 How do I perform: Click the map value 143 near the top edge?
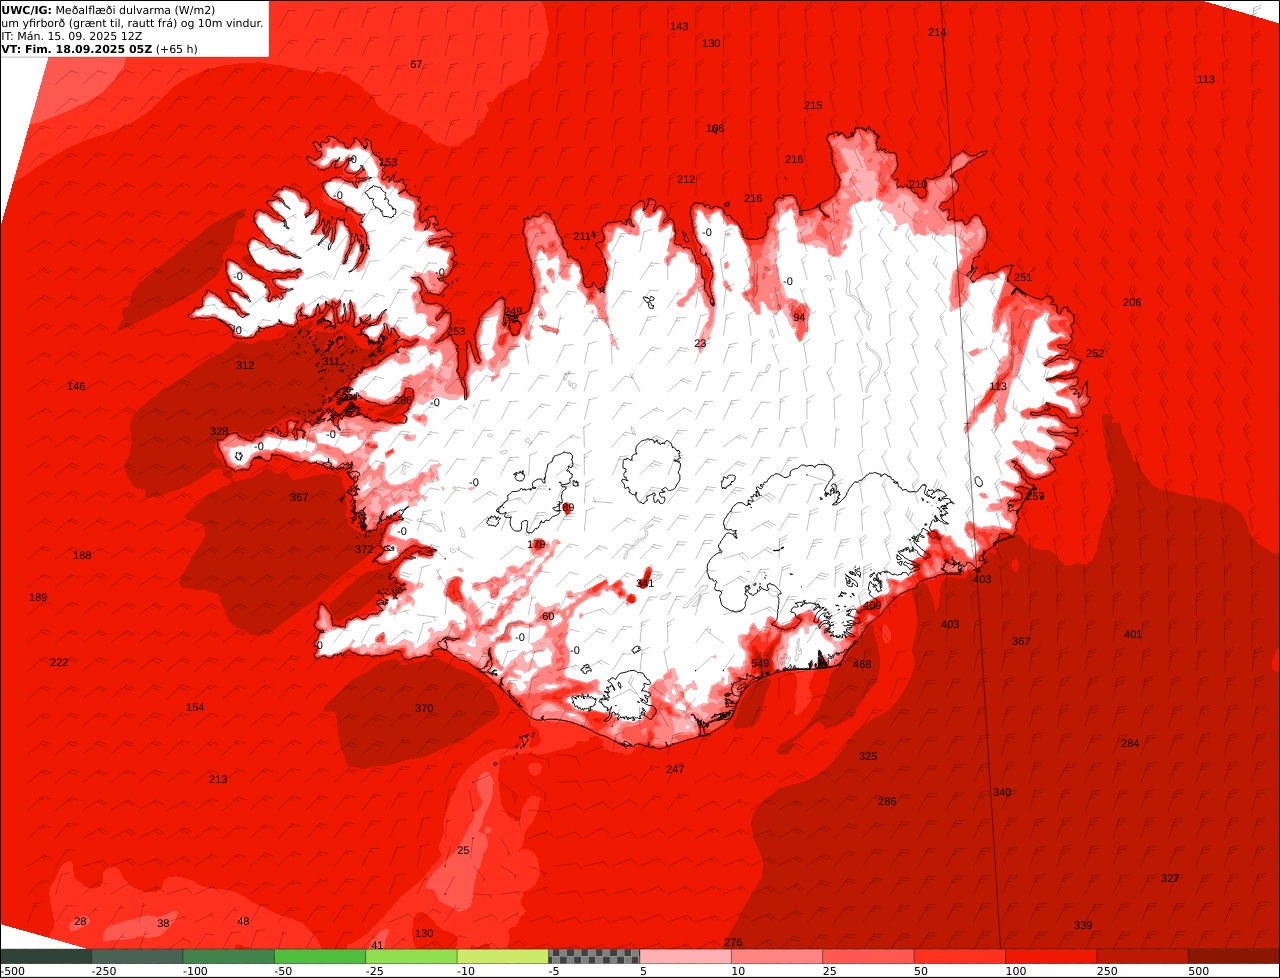tap(679, 26)
